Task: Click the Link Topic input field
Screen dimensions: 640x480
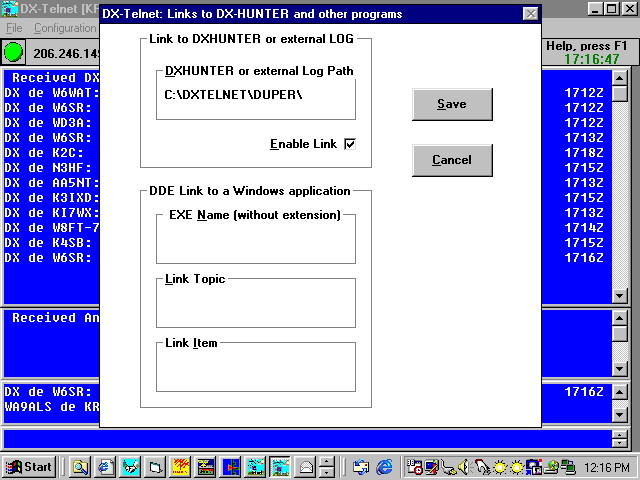Action: click(256, 305)
